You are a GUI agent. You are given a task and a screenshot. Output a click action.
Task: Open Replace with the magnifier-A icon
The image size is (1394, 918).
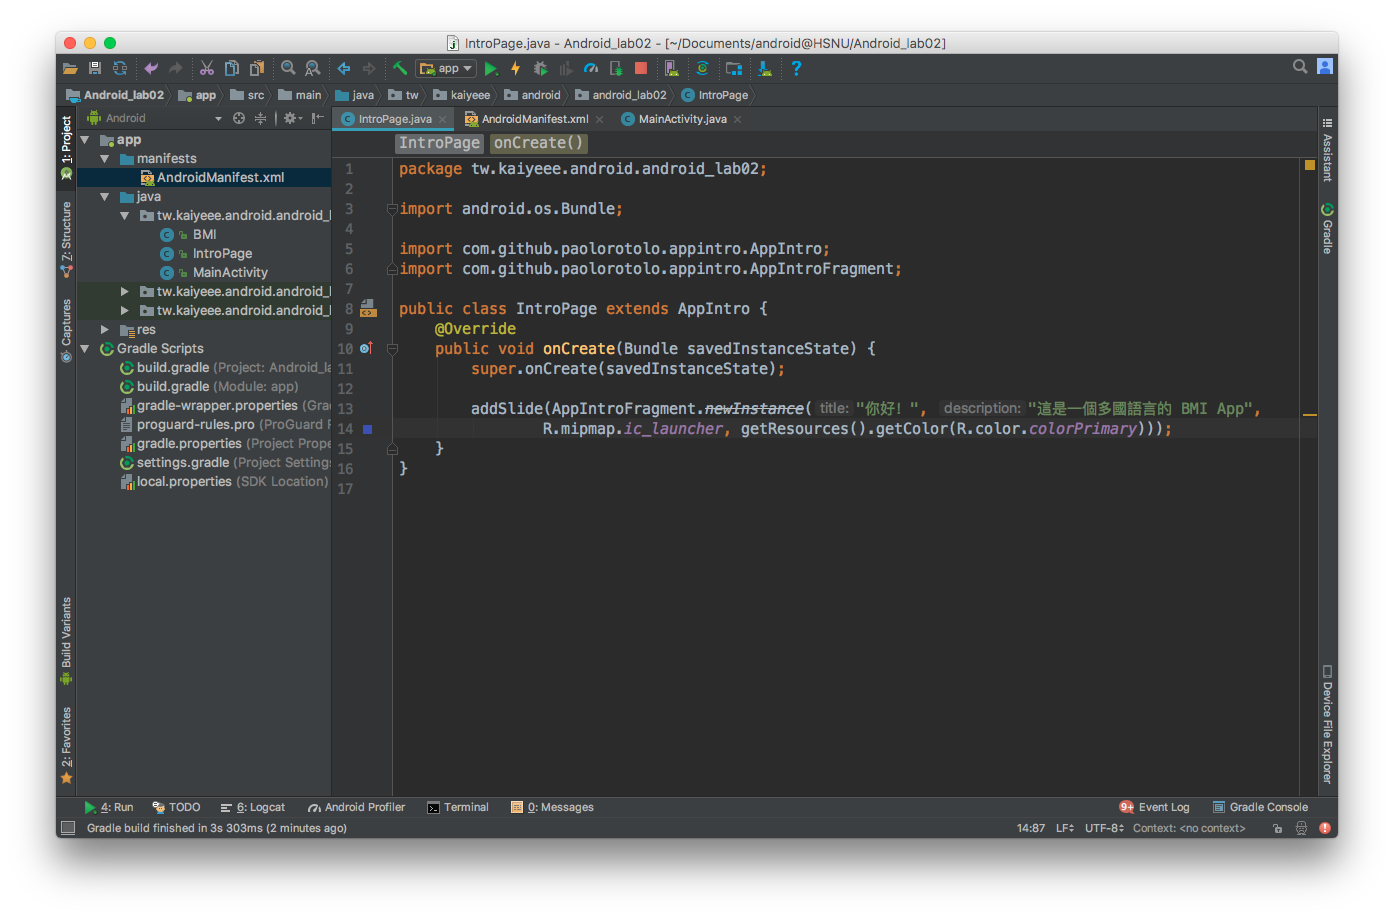[x=313, y=69]
